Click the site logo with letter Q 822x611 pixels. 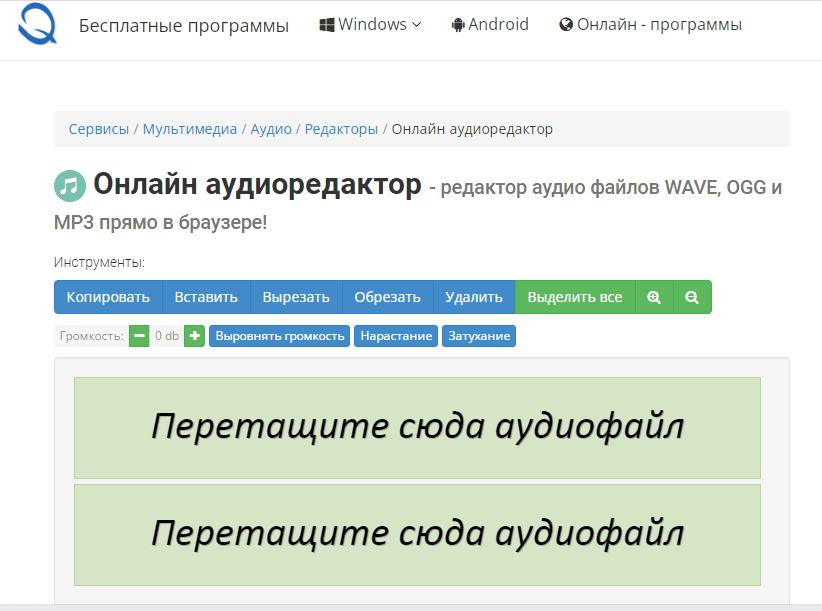point(36,27)
